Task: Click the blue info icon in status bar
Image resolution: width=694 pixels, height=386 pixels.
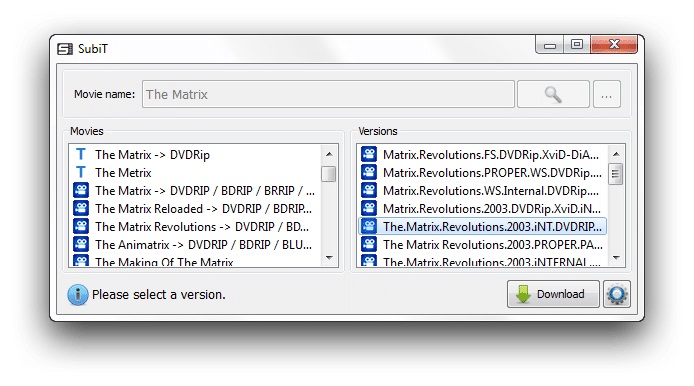Action: [77, 294]
